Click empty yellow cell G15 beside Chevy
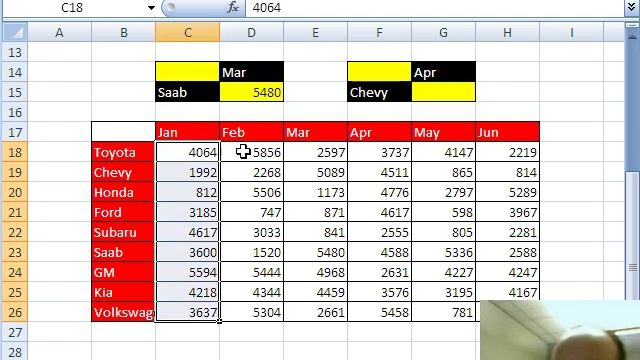 click(x=444, y=92)
